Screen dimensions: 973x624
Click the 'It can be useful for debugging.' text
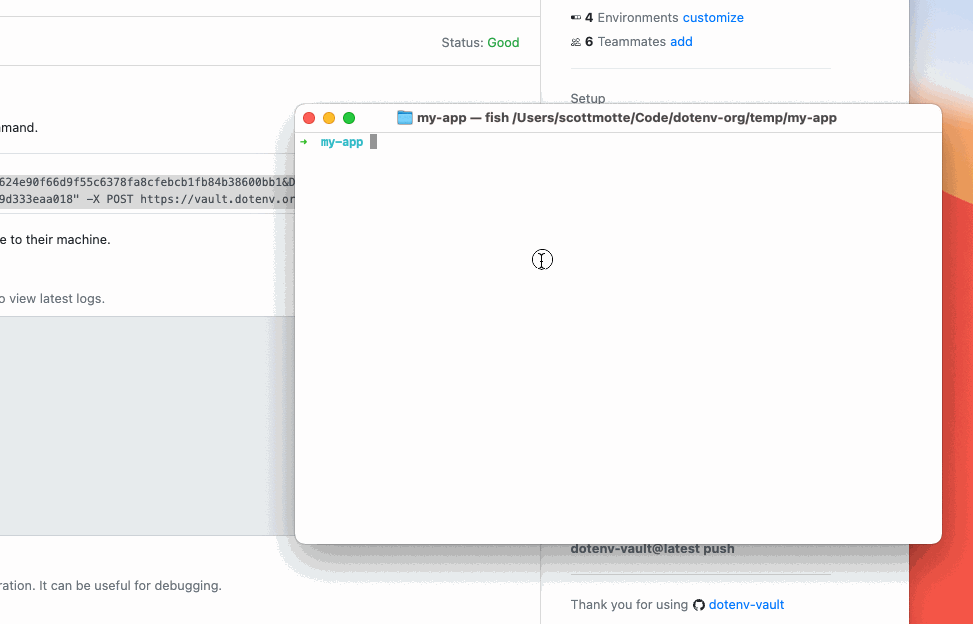[x=130, y=586]
